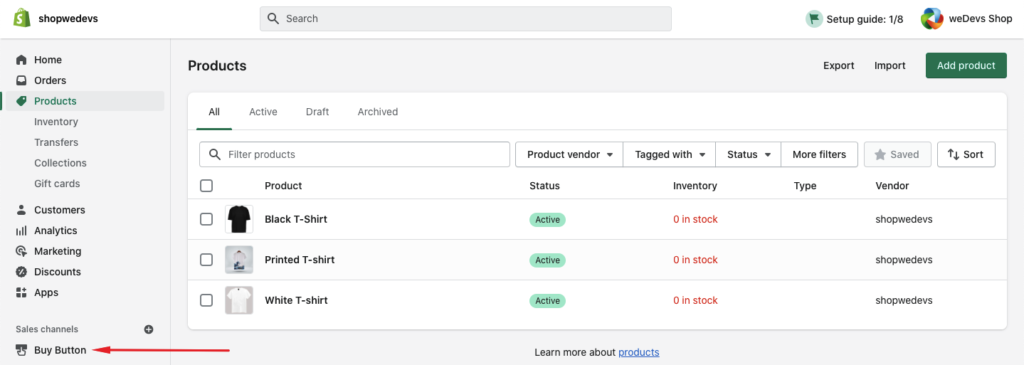Switch to the Draft tab
The height and width of the screenshot is (365, 1024).
[317, 112]
